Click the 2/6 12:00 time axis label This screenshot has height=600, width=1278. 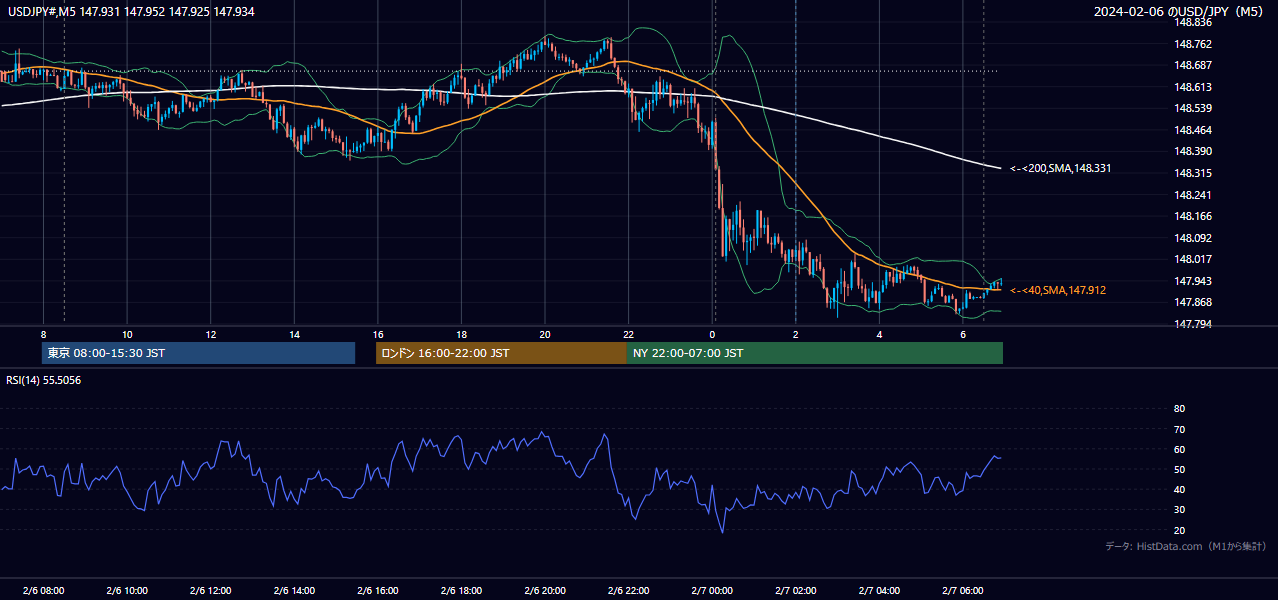click(x=210, y=590)
